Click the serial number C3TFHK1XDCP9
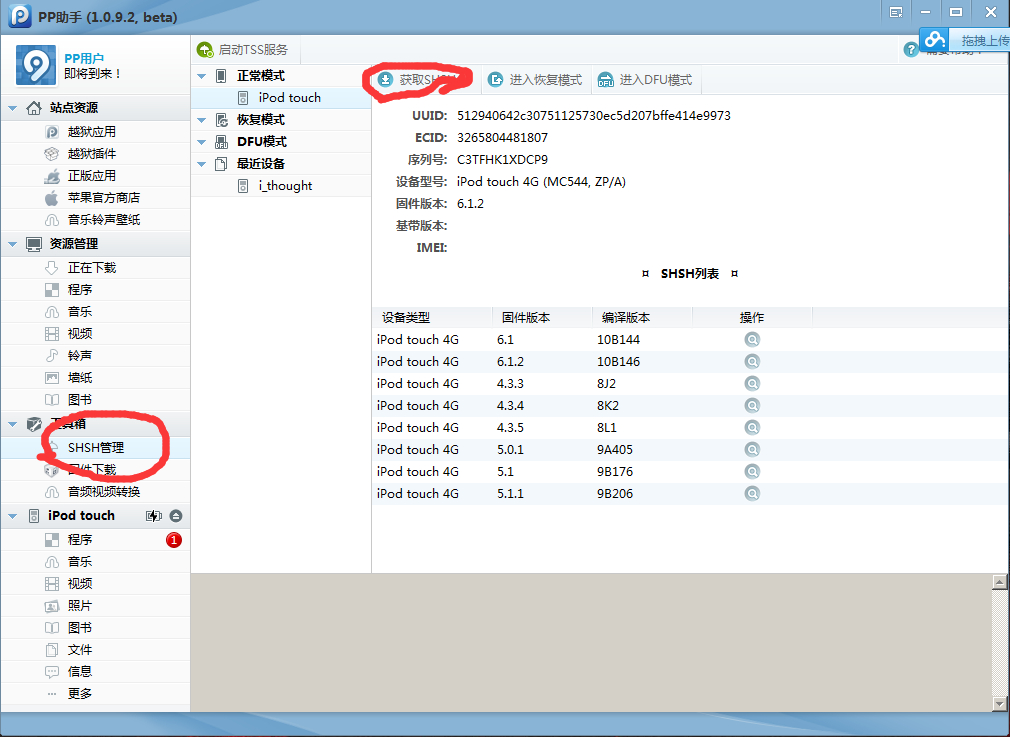Viewport: 1010px width, 737px height. (x=502, y=160)
